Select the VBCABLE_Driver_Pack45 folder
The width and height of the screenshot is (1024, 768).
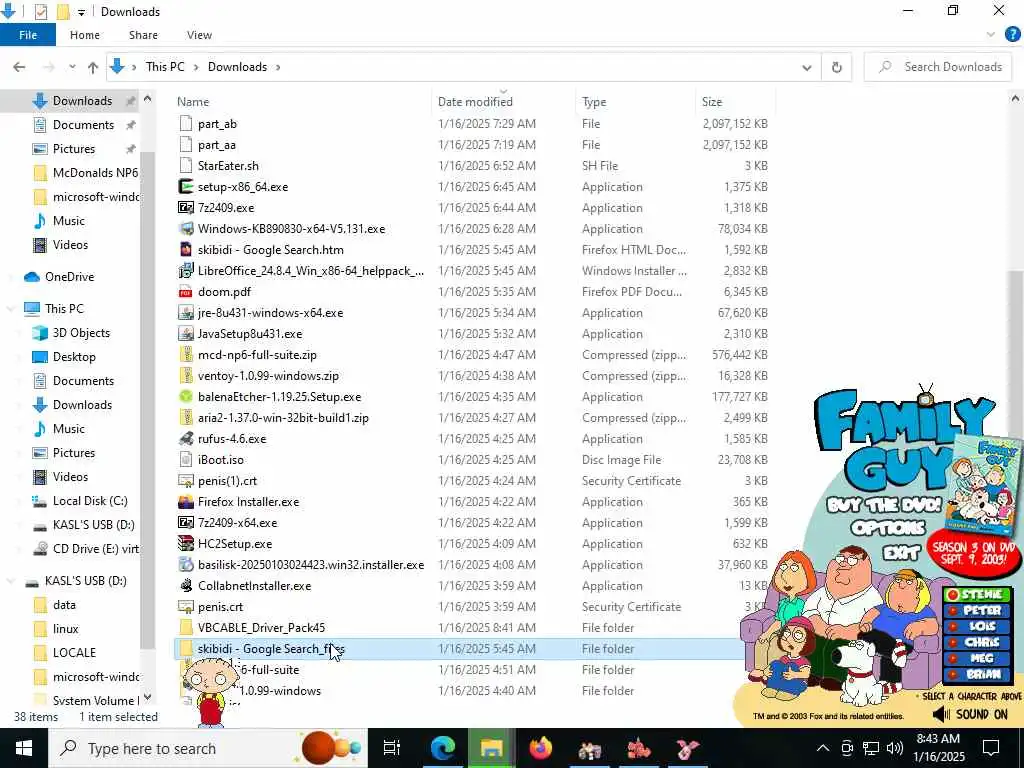[261, 628]
